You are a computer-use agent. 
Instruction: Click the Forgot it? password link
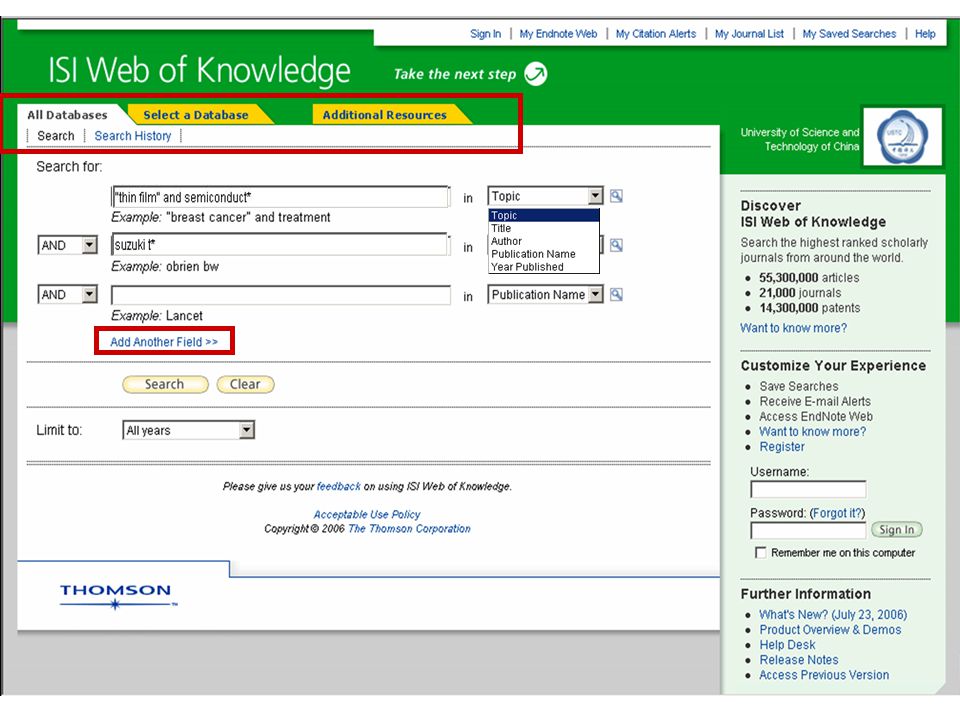[x=837, y=513]
